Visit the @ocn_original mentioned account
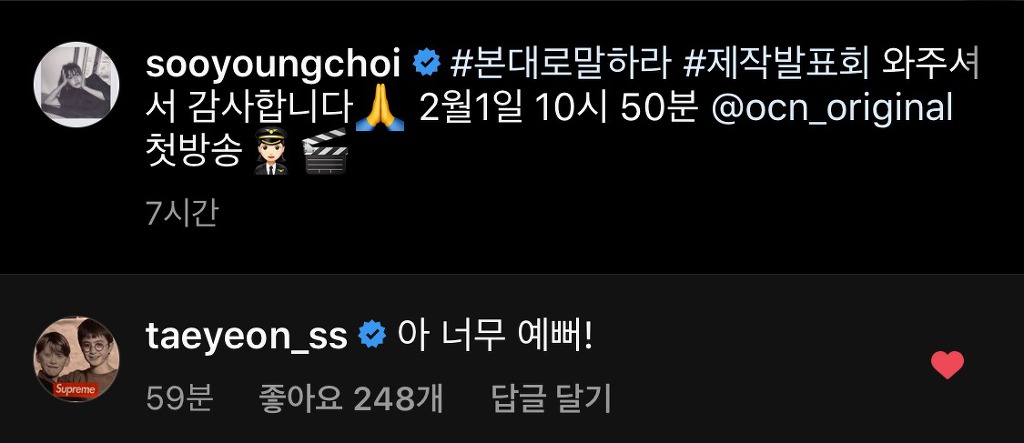Viewport: 1024px width, 443px height. coord(831,109)
